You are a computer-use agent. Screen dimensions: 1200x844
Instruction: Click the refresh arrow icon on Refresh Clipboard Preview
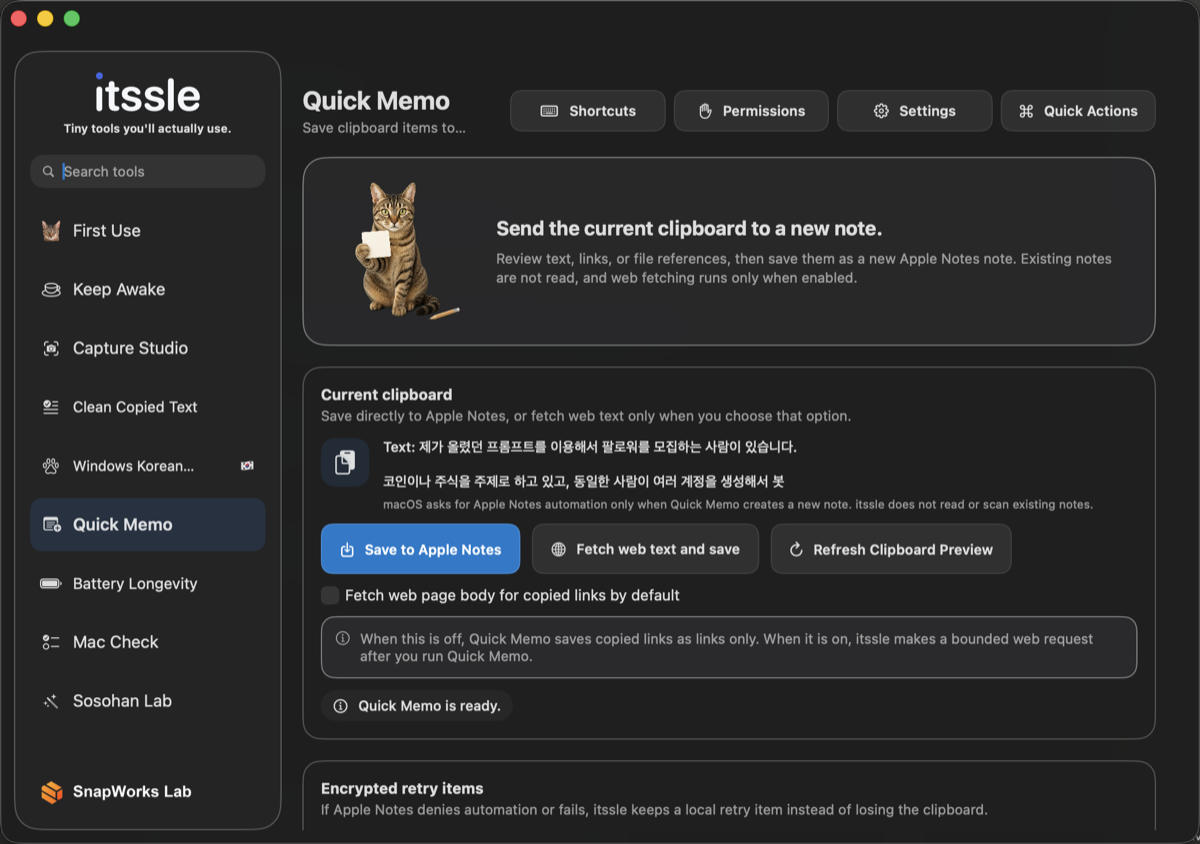796,550
